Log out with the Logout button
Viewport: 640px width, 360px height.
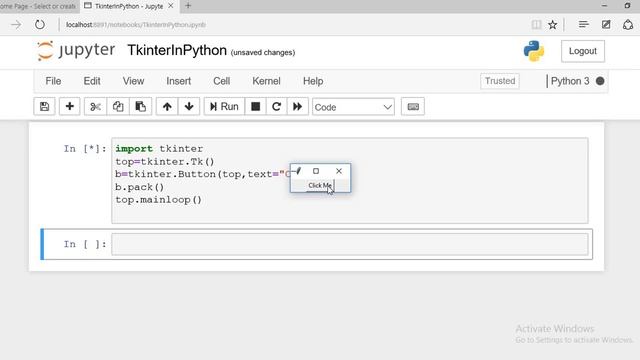583,51
